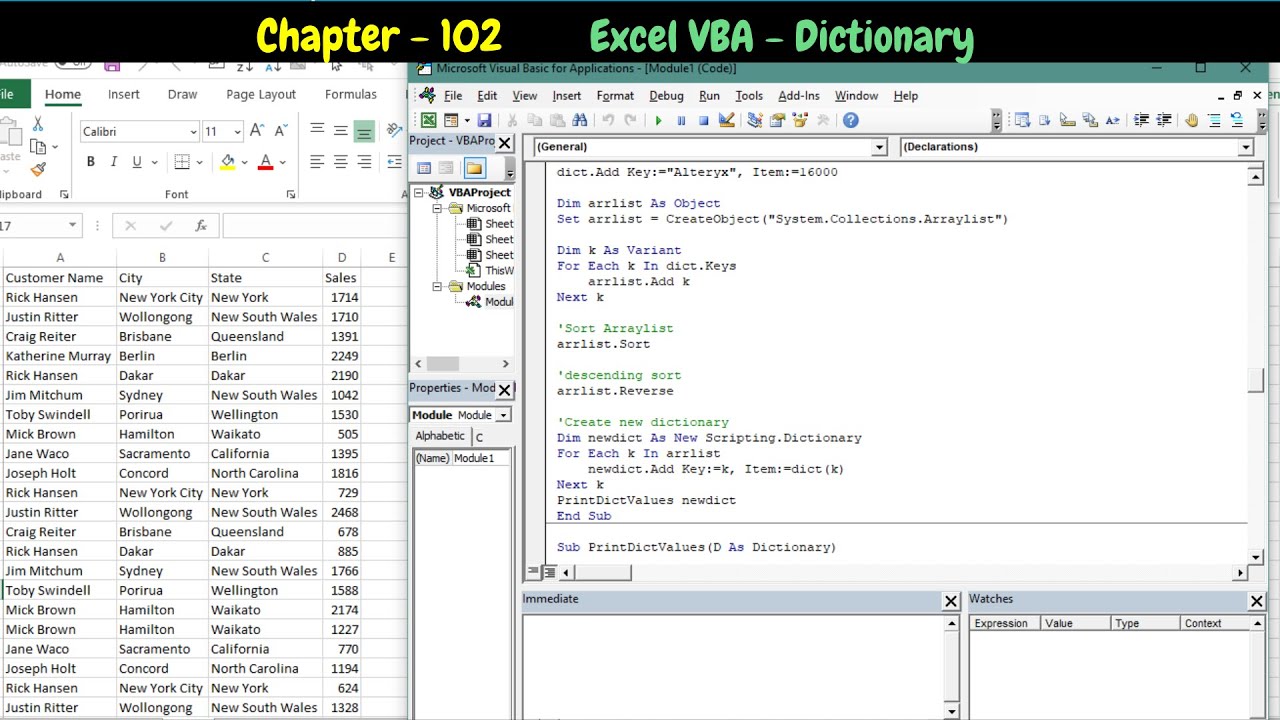Toggle Bold formatting in Excel ribbon
1280x720 pixels.
pos(90,162)
